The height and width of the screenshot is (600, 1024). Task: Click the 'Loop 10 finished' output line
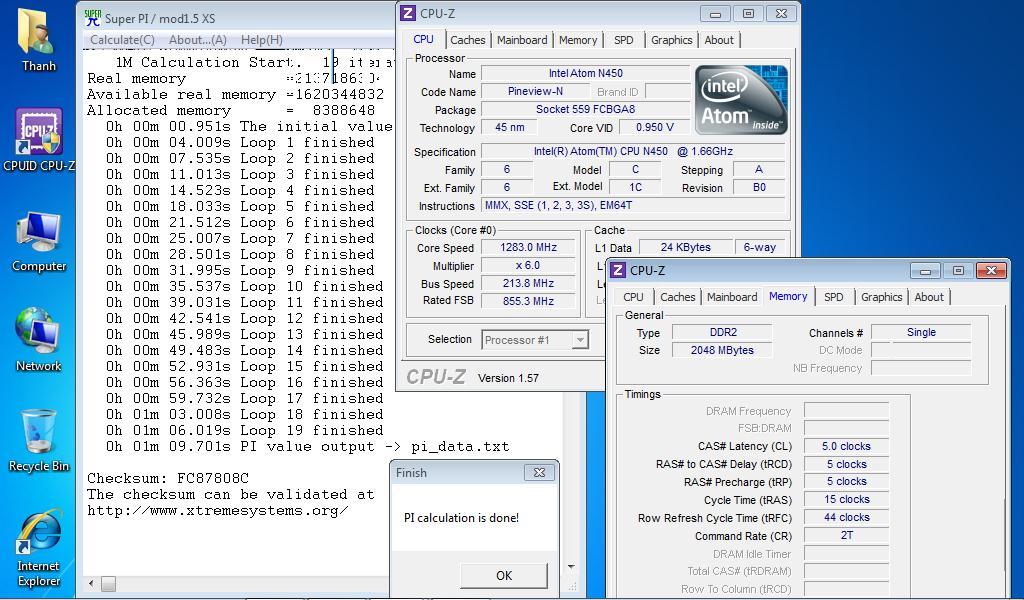(x=245, y=287)
